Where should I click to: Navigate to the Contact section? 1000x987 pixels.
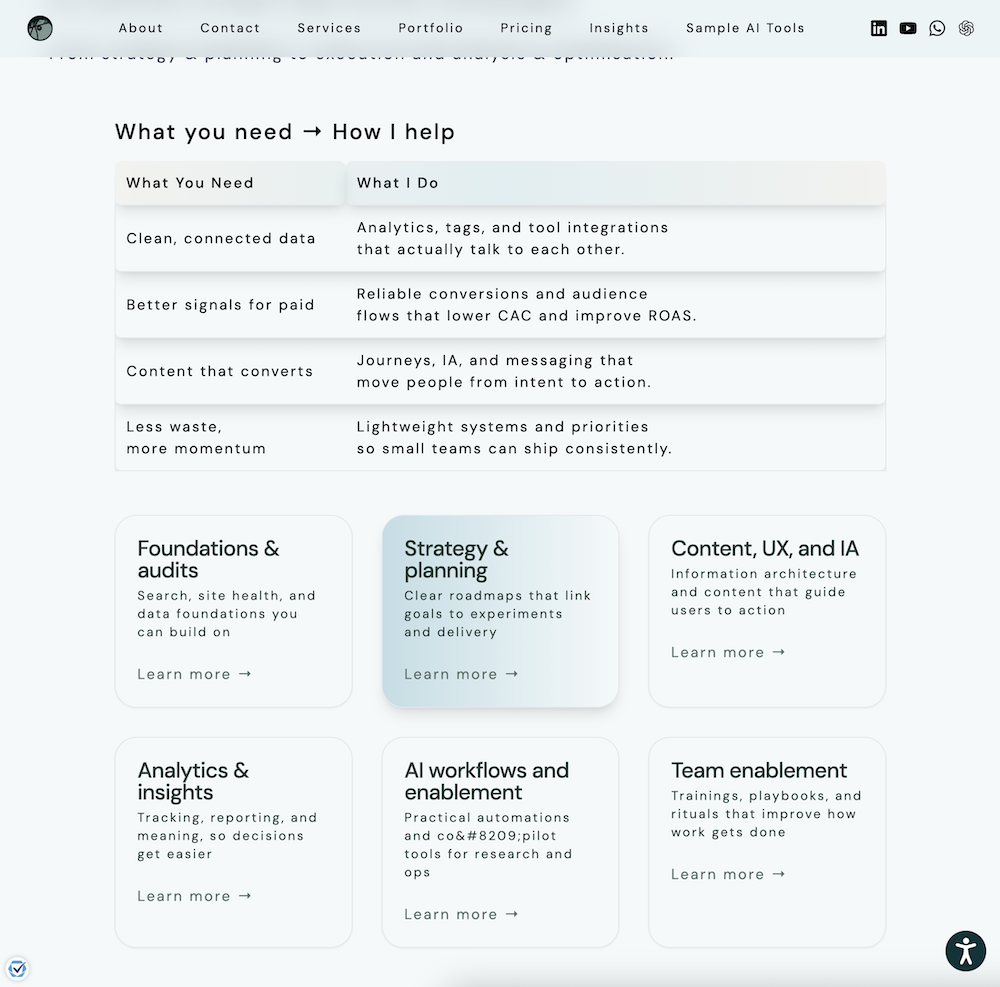point(230,28)
